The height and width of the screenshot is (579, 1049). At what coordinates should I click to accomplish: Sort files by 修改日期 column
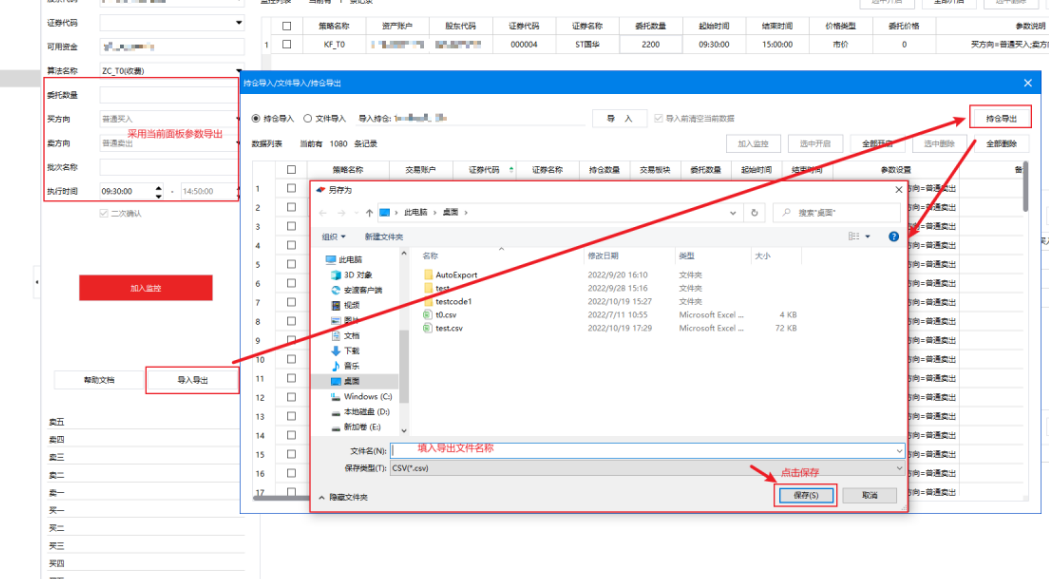603,256
